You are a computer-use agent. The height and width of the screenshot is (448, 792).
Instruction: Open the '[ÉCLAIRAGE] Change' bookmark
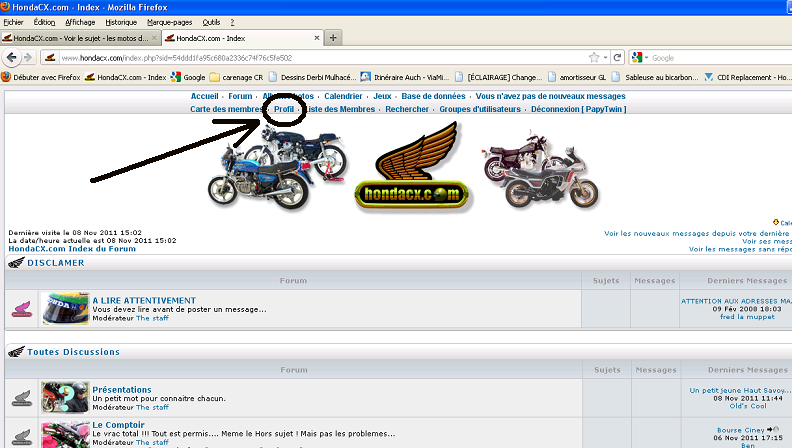click(499, 77)
